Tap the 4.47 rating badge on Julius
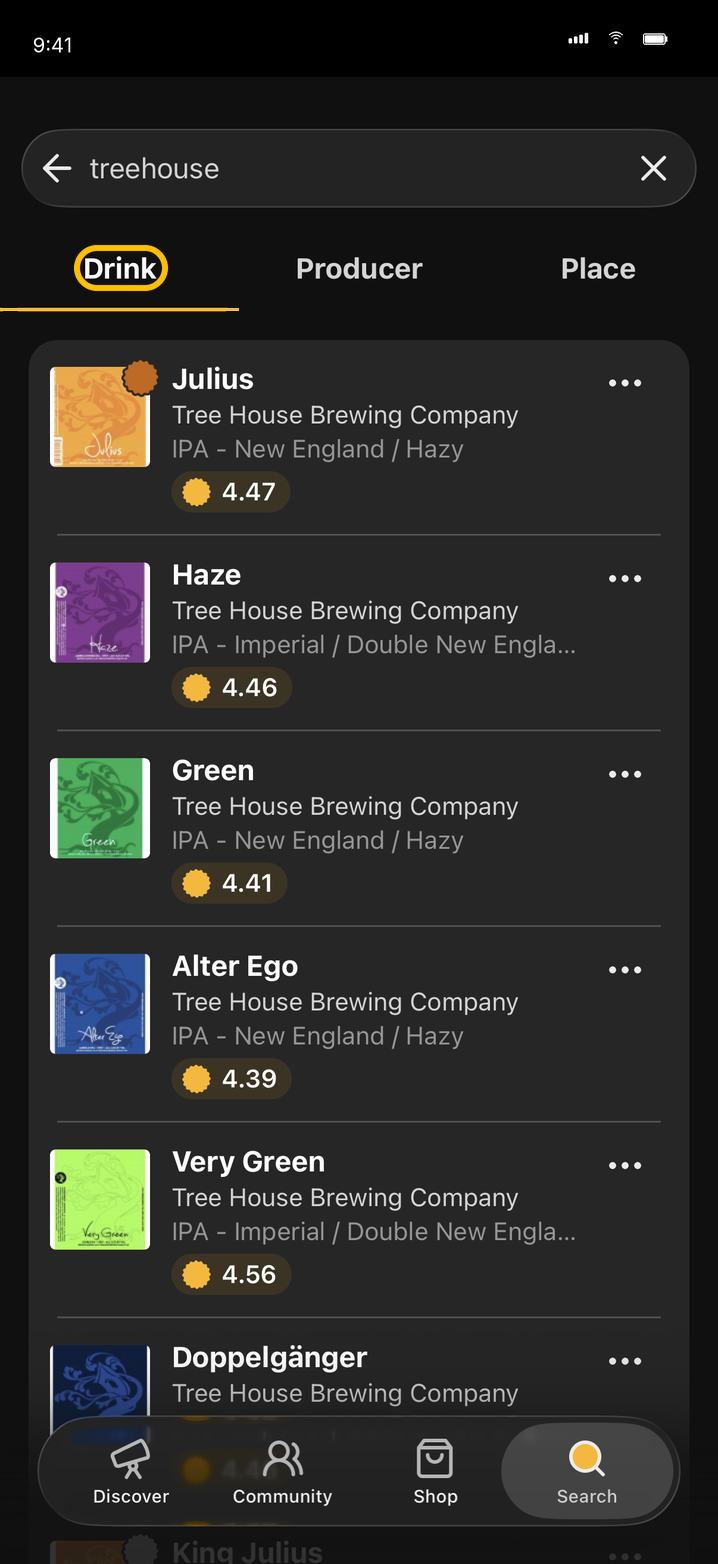Screen dimensions: 718x1564 pos(231,492)
